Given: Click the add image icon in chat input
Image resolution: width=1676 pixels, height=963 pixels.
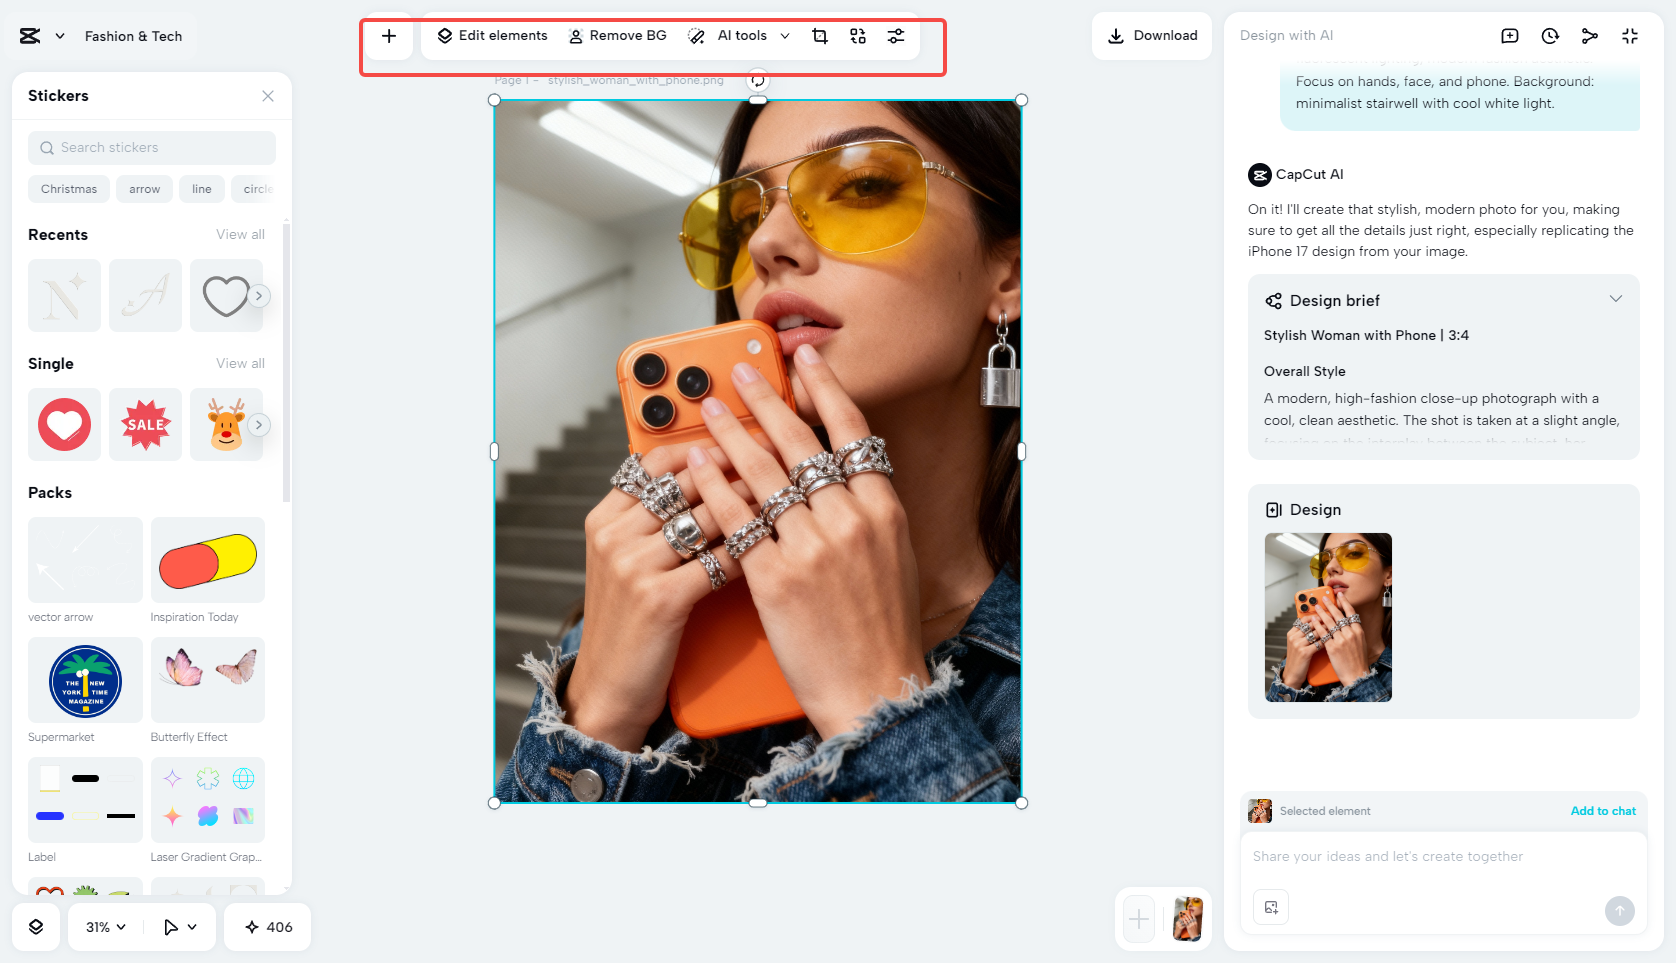Looking at the screenshot, I should [1271, 907].
